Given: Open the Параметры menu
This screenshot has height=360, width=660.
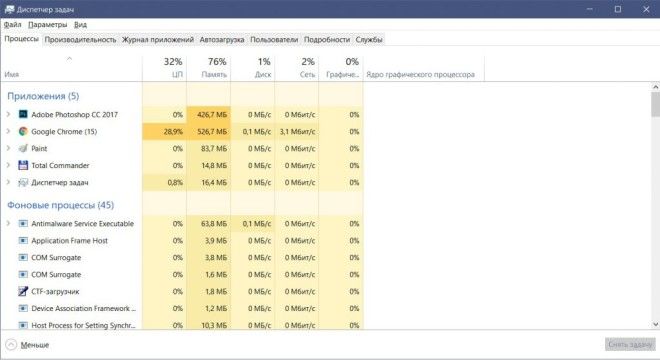Looking at the screenshot, I should 48,25.
